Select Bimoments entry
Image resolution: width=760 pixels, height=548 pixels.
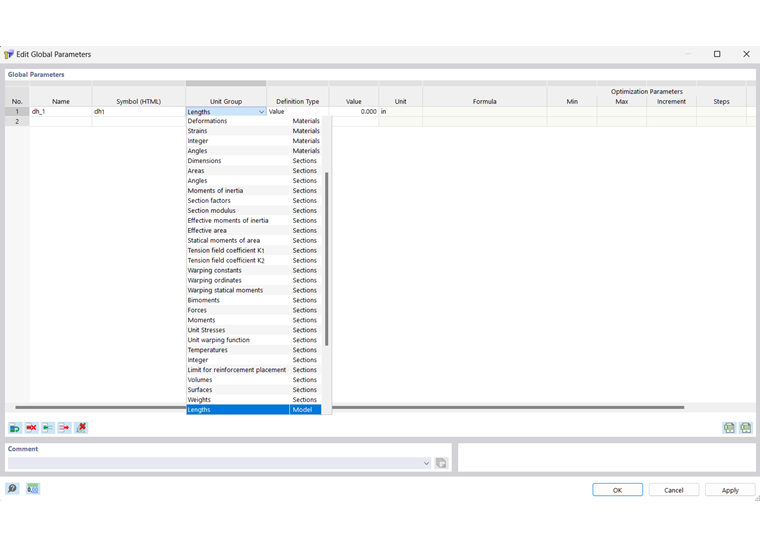[253, 300]
